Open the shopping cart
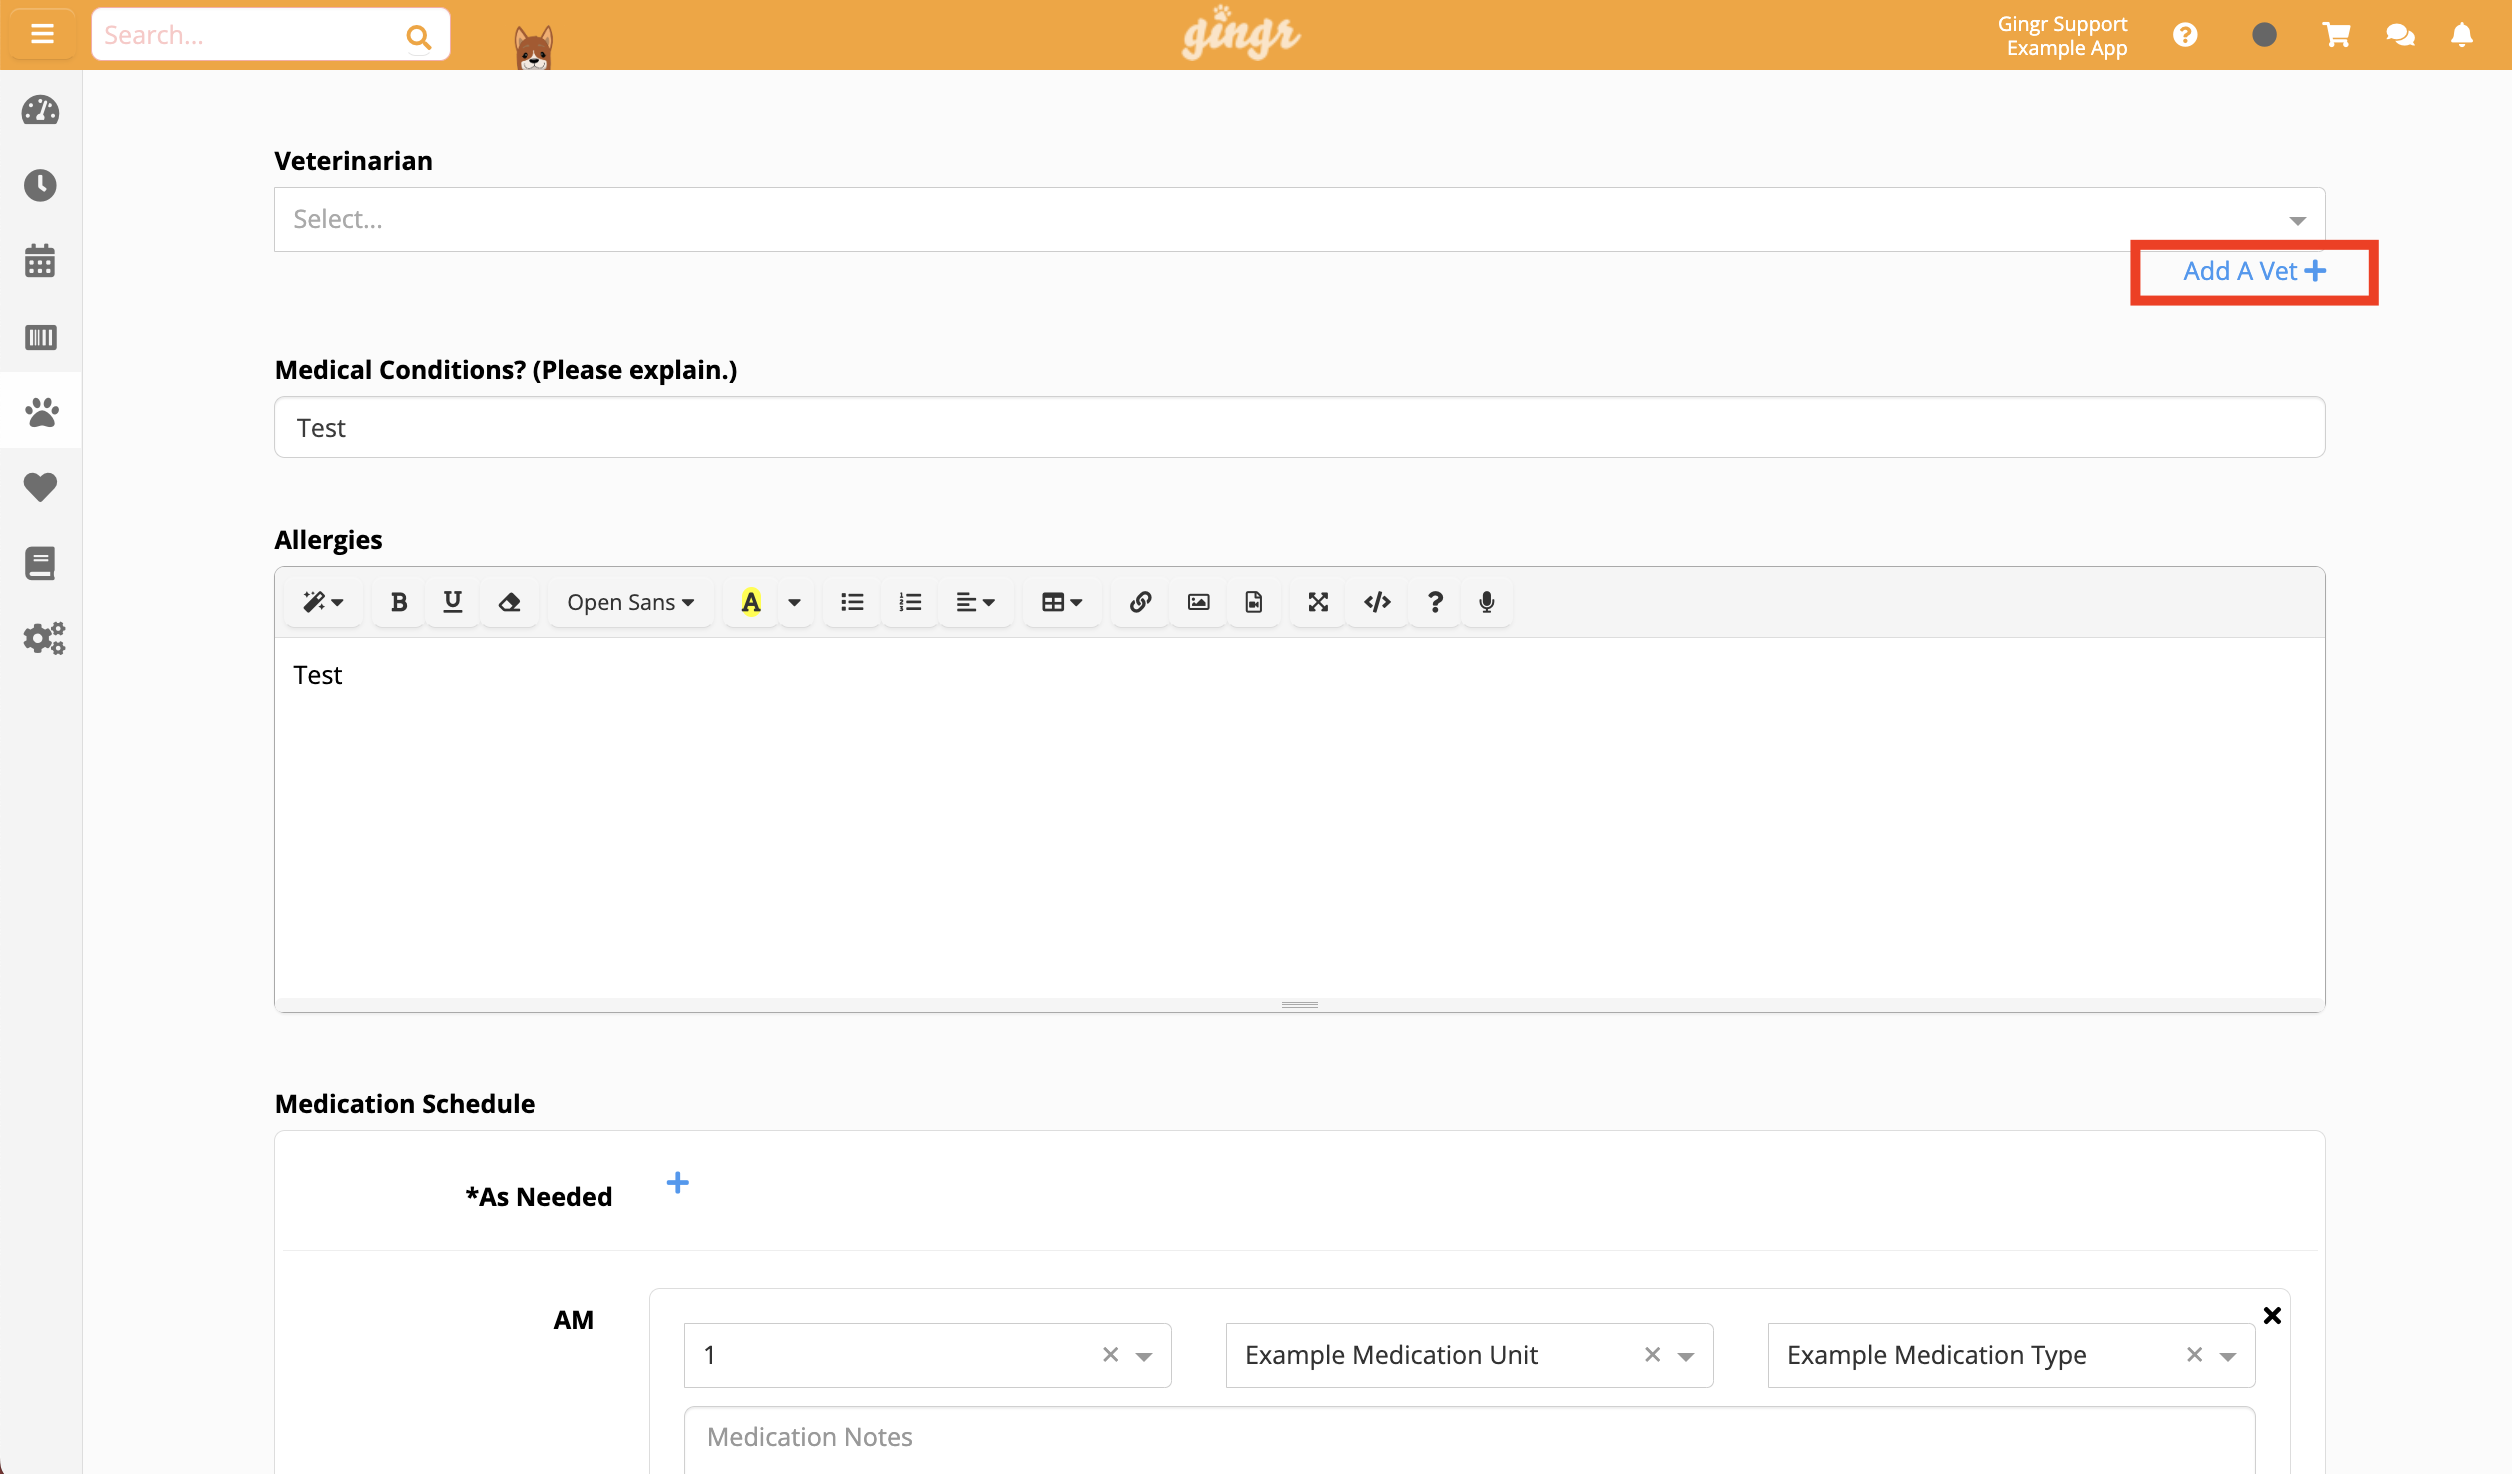Screen dimensions: 2512x1474 (2336, 35)
